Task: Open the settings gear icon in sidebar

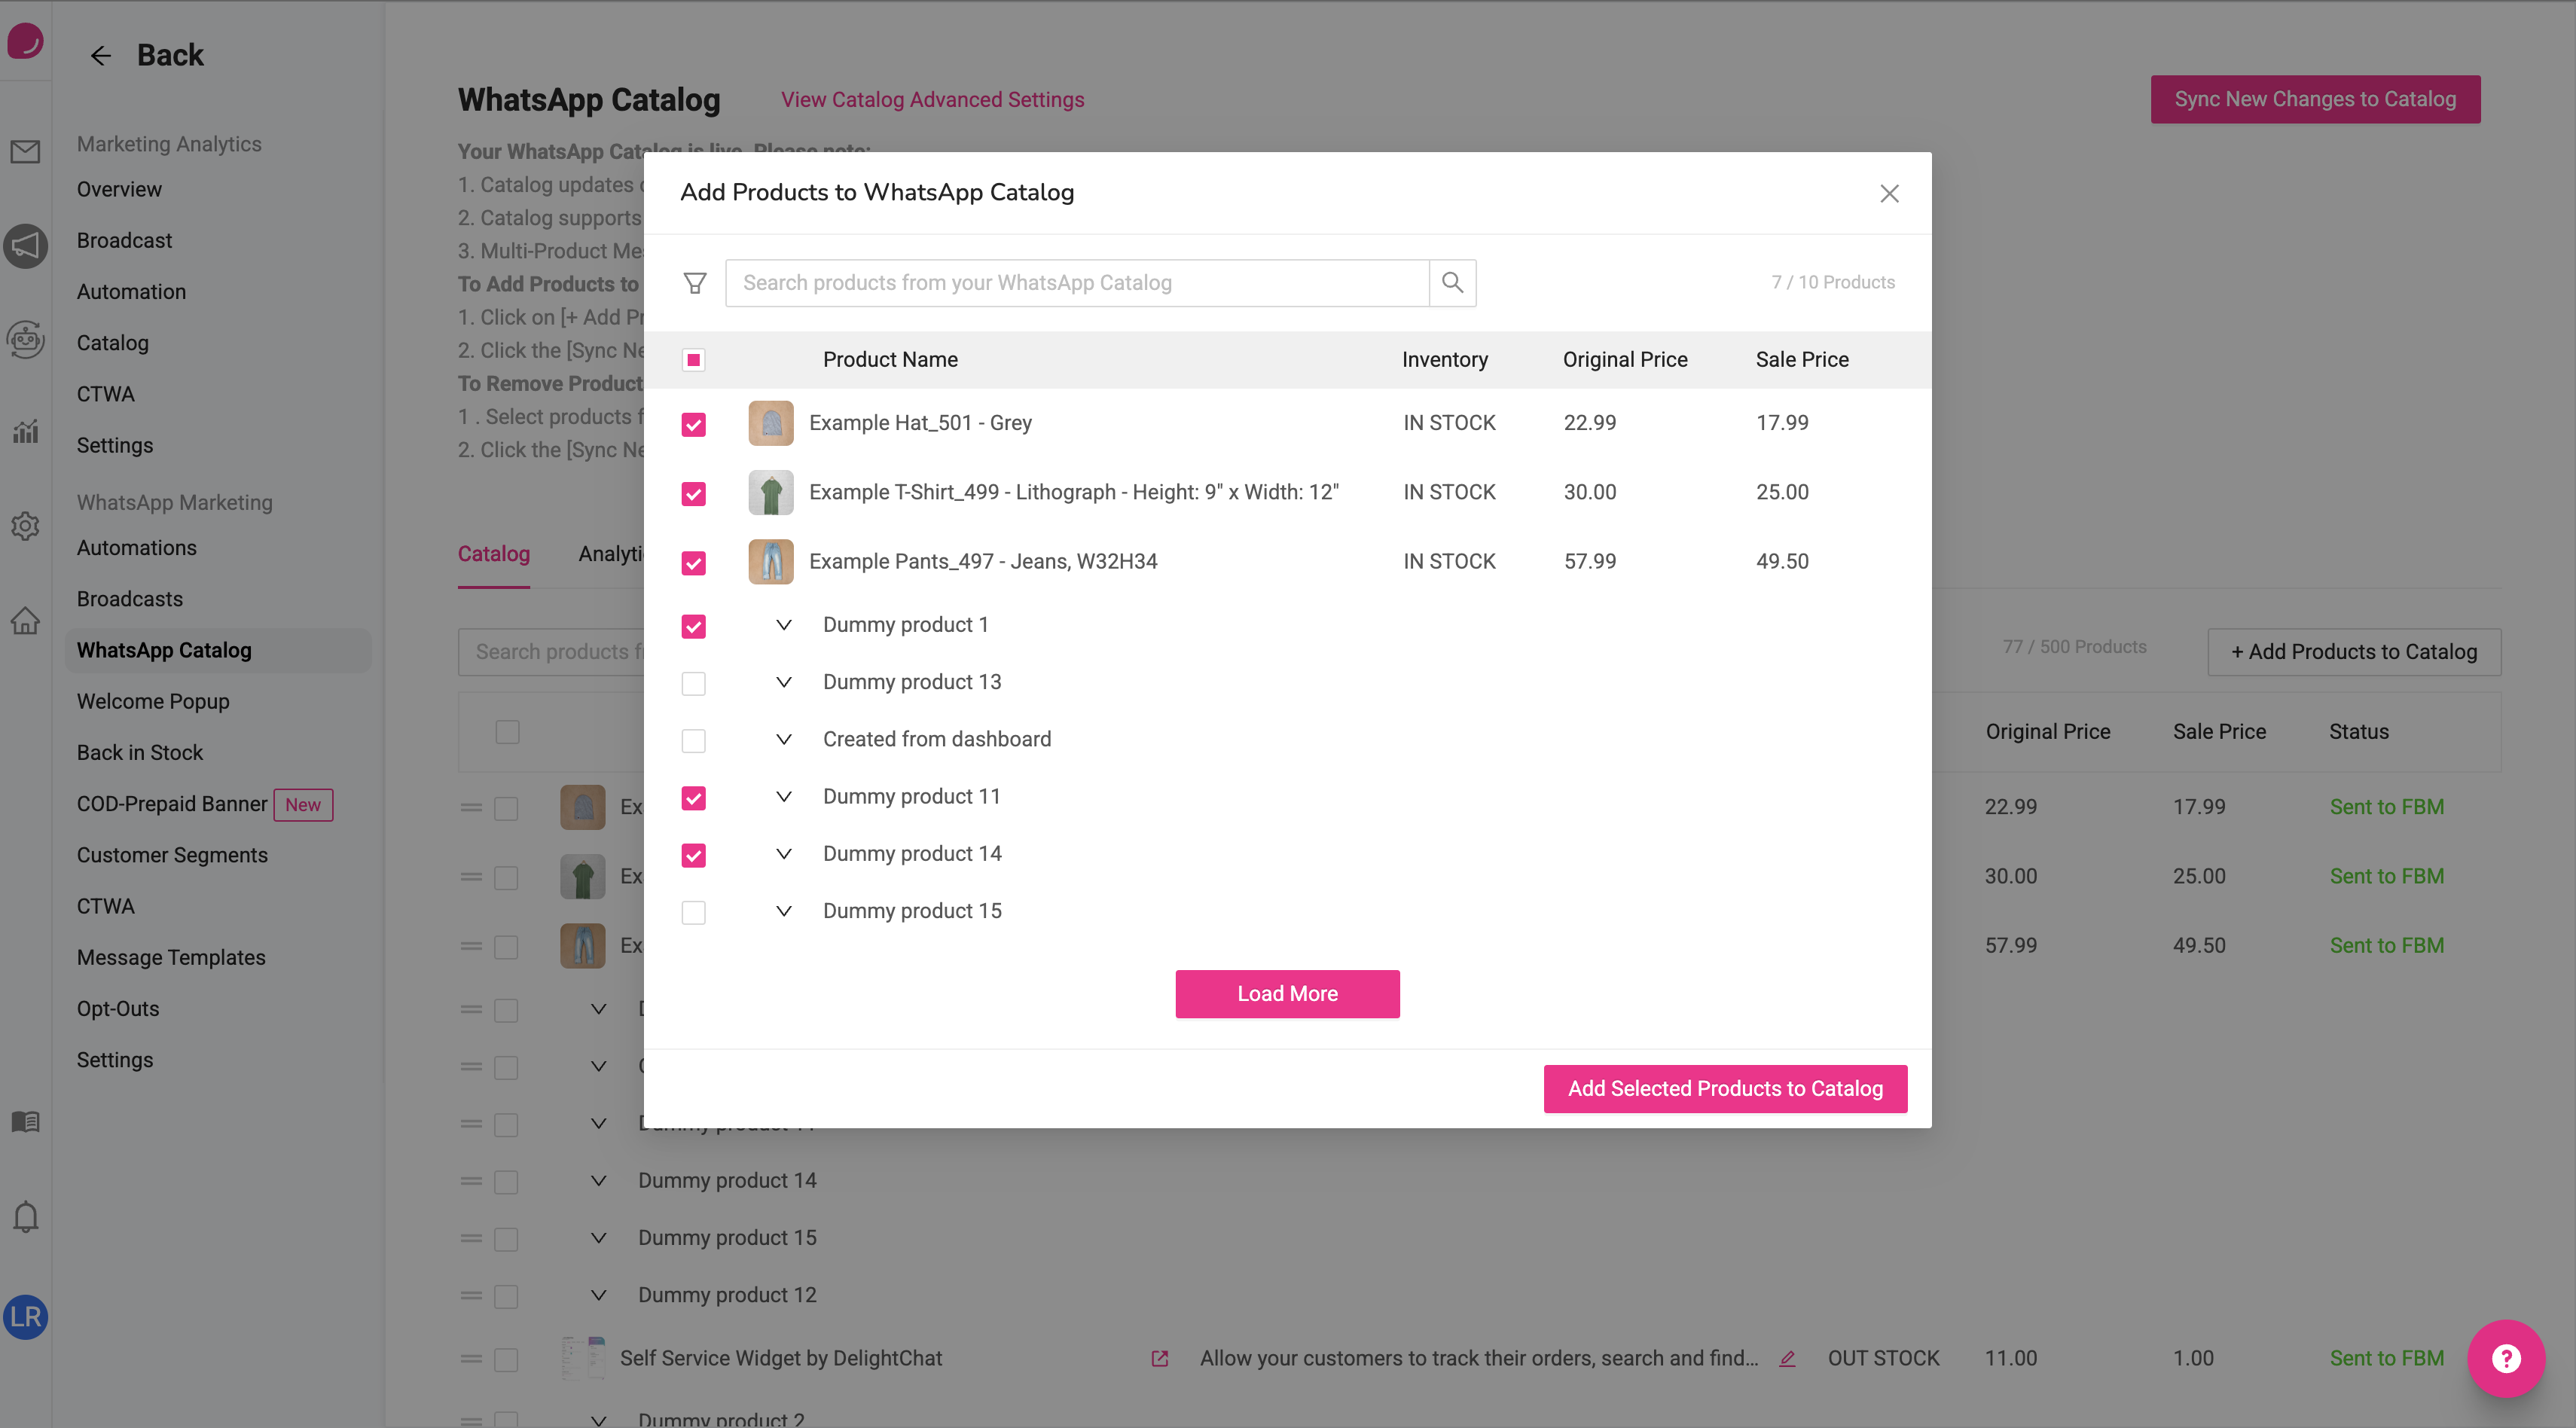Action: [x=25, y=525]
